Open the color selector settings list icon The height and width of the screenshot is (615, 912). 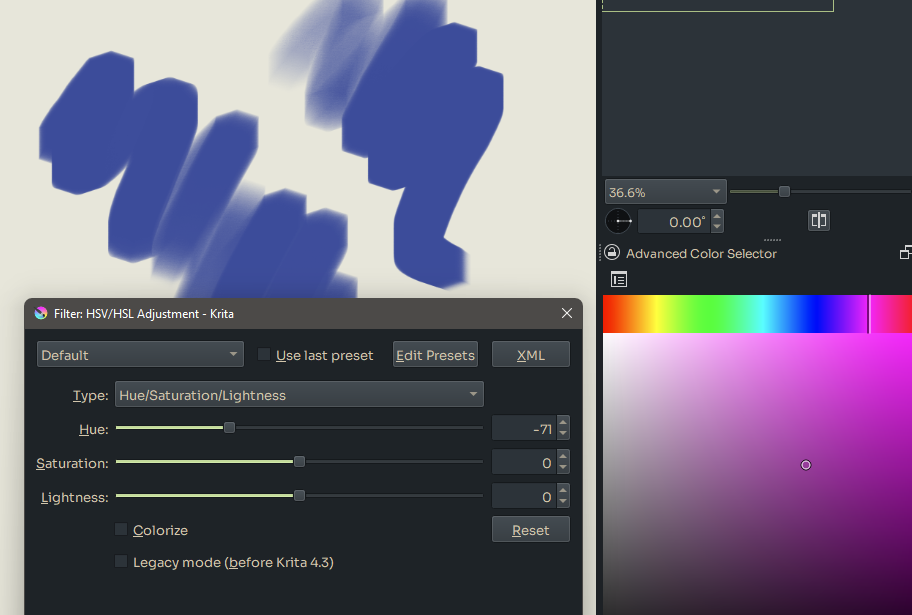619,280
